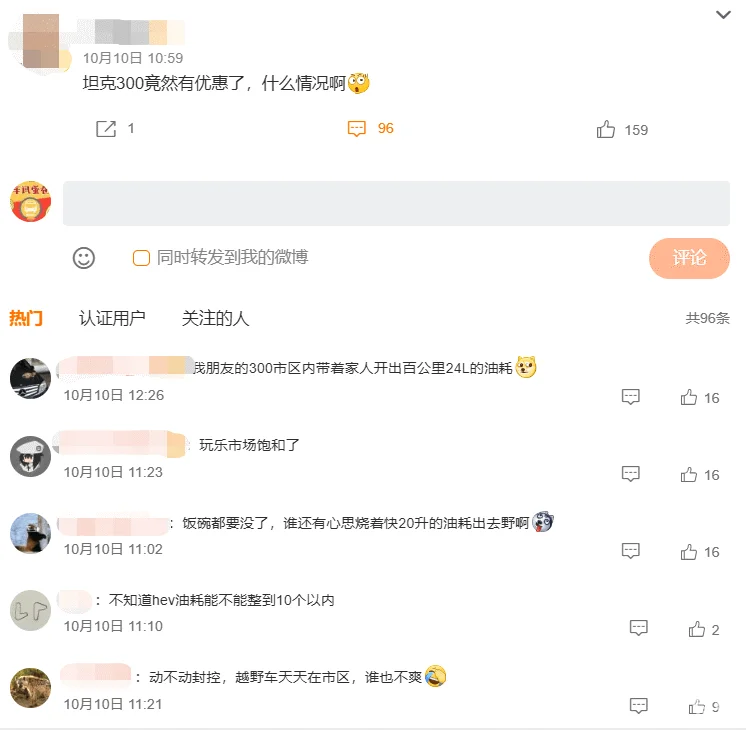746x730 pixels.
Task: Open the post author's blurred avatar
Action: point(40,42)
